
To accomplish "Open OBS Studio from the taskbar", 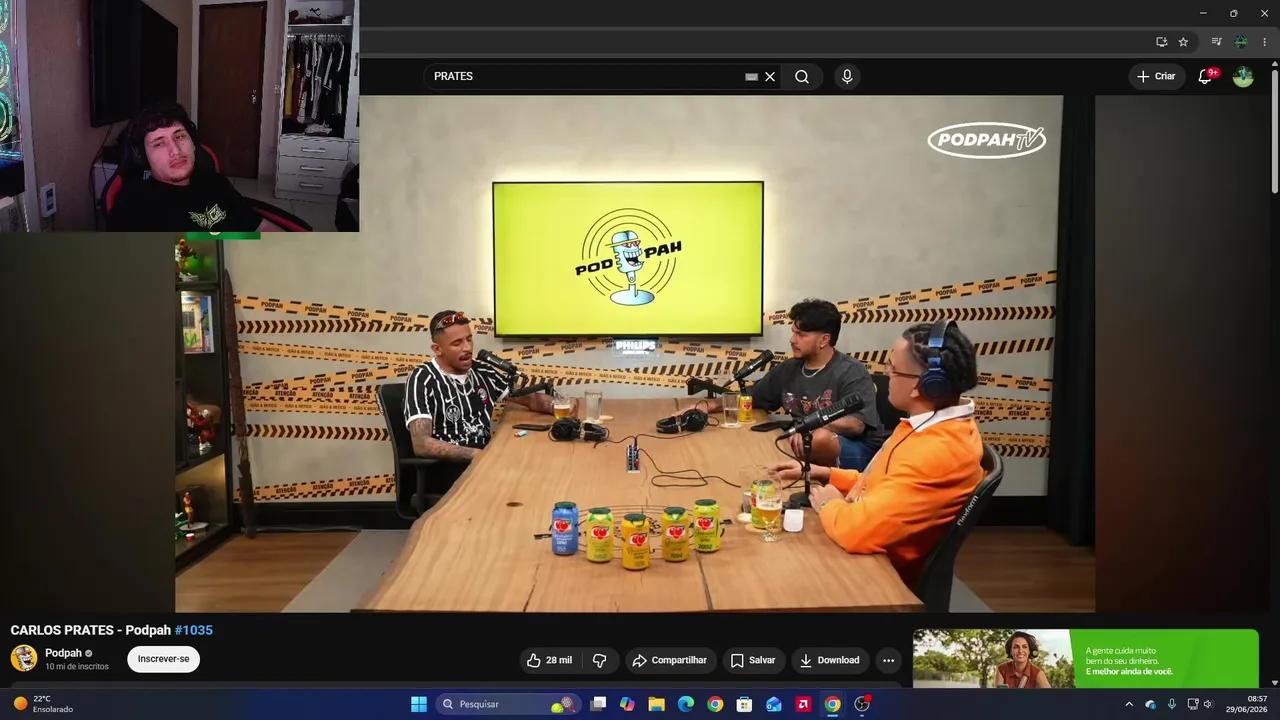I will click(862, 704).
